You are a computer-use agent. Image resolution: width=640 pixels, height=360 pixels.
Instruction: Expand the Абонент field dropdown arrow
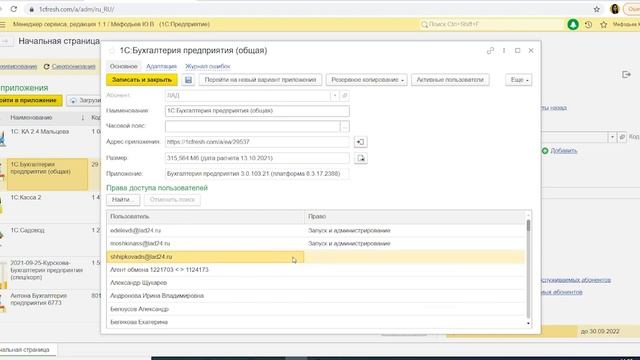click(x=335, y=96)
